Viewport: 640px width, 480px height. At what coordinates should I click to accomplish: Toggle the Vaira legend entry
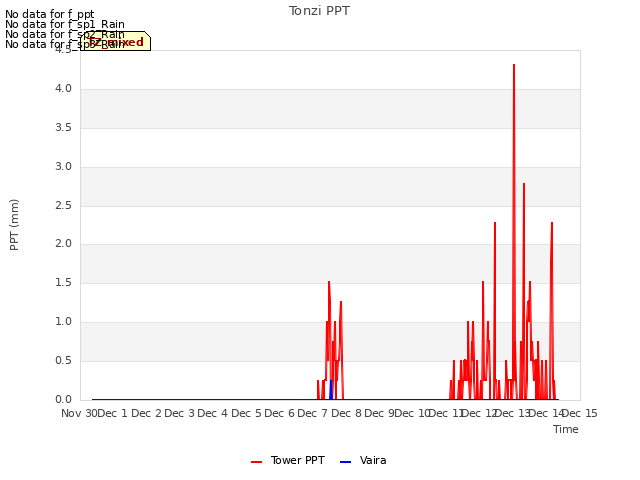click(x=363, y=460)
